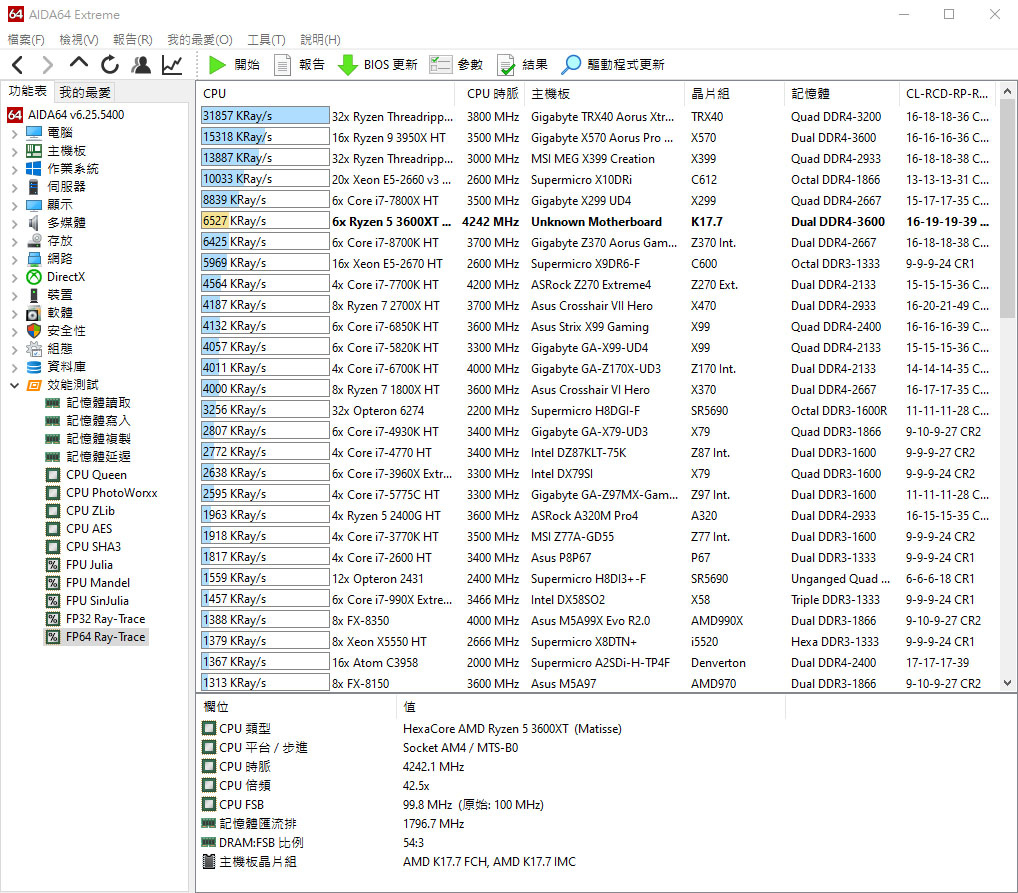Open the 記憶體延遲 benchmark
Viewport: 1018px width, 893px height.
88,457
